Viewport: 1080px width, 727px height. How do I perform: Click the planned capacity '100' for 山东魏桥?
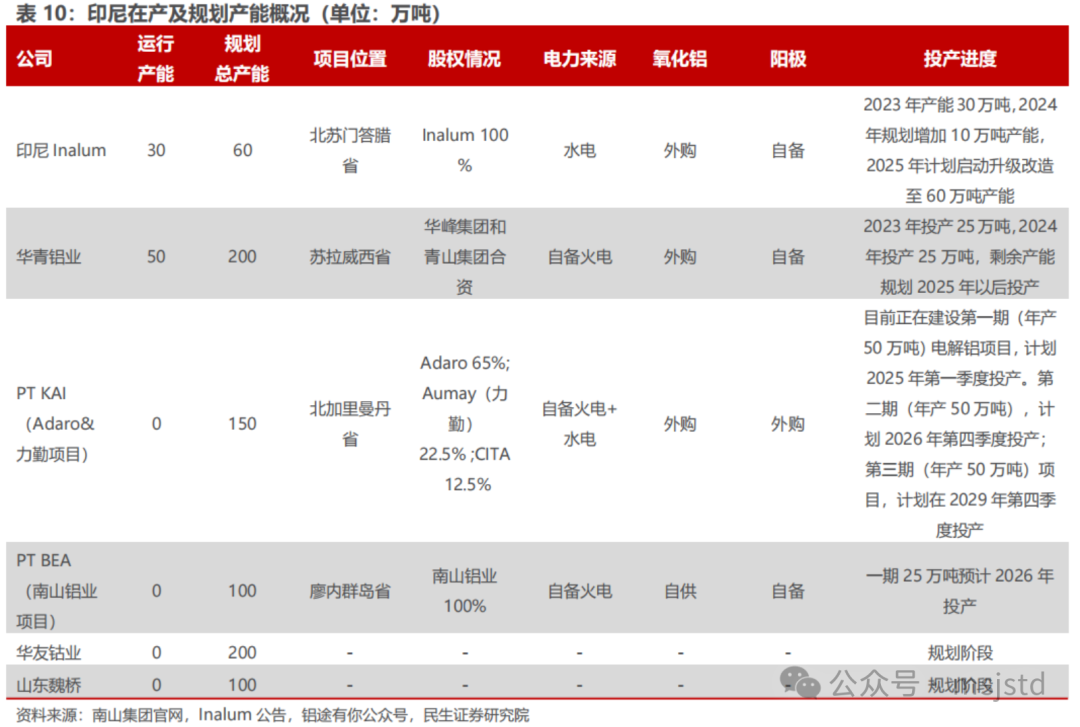242,685
